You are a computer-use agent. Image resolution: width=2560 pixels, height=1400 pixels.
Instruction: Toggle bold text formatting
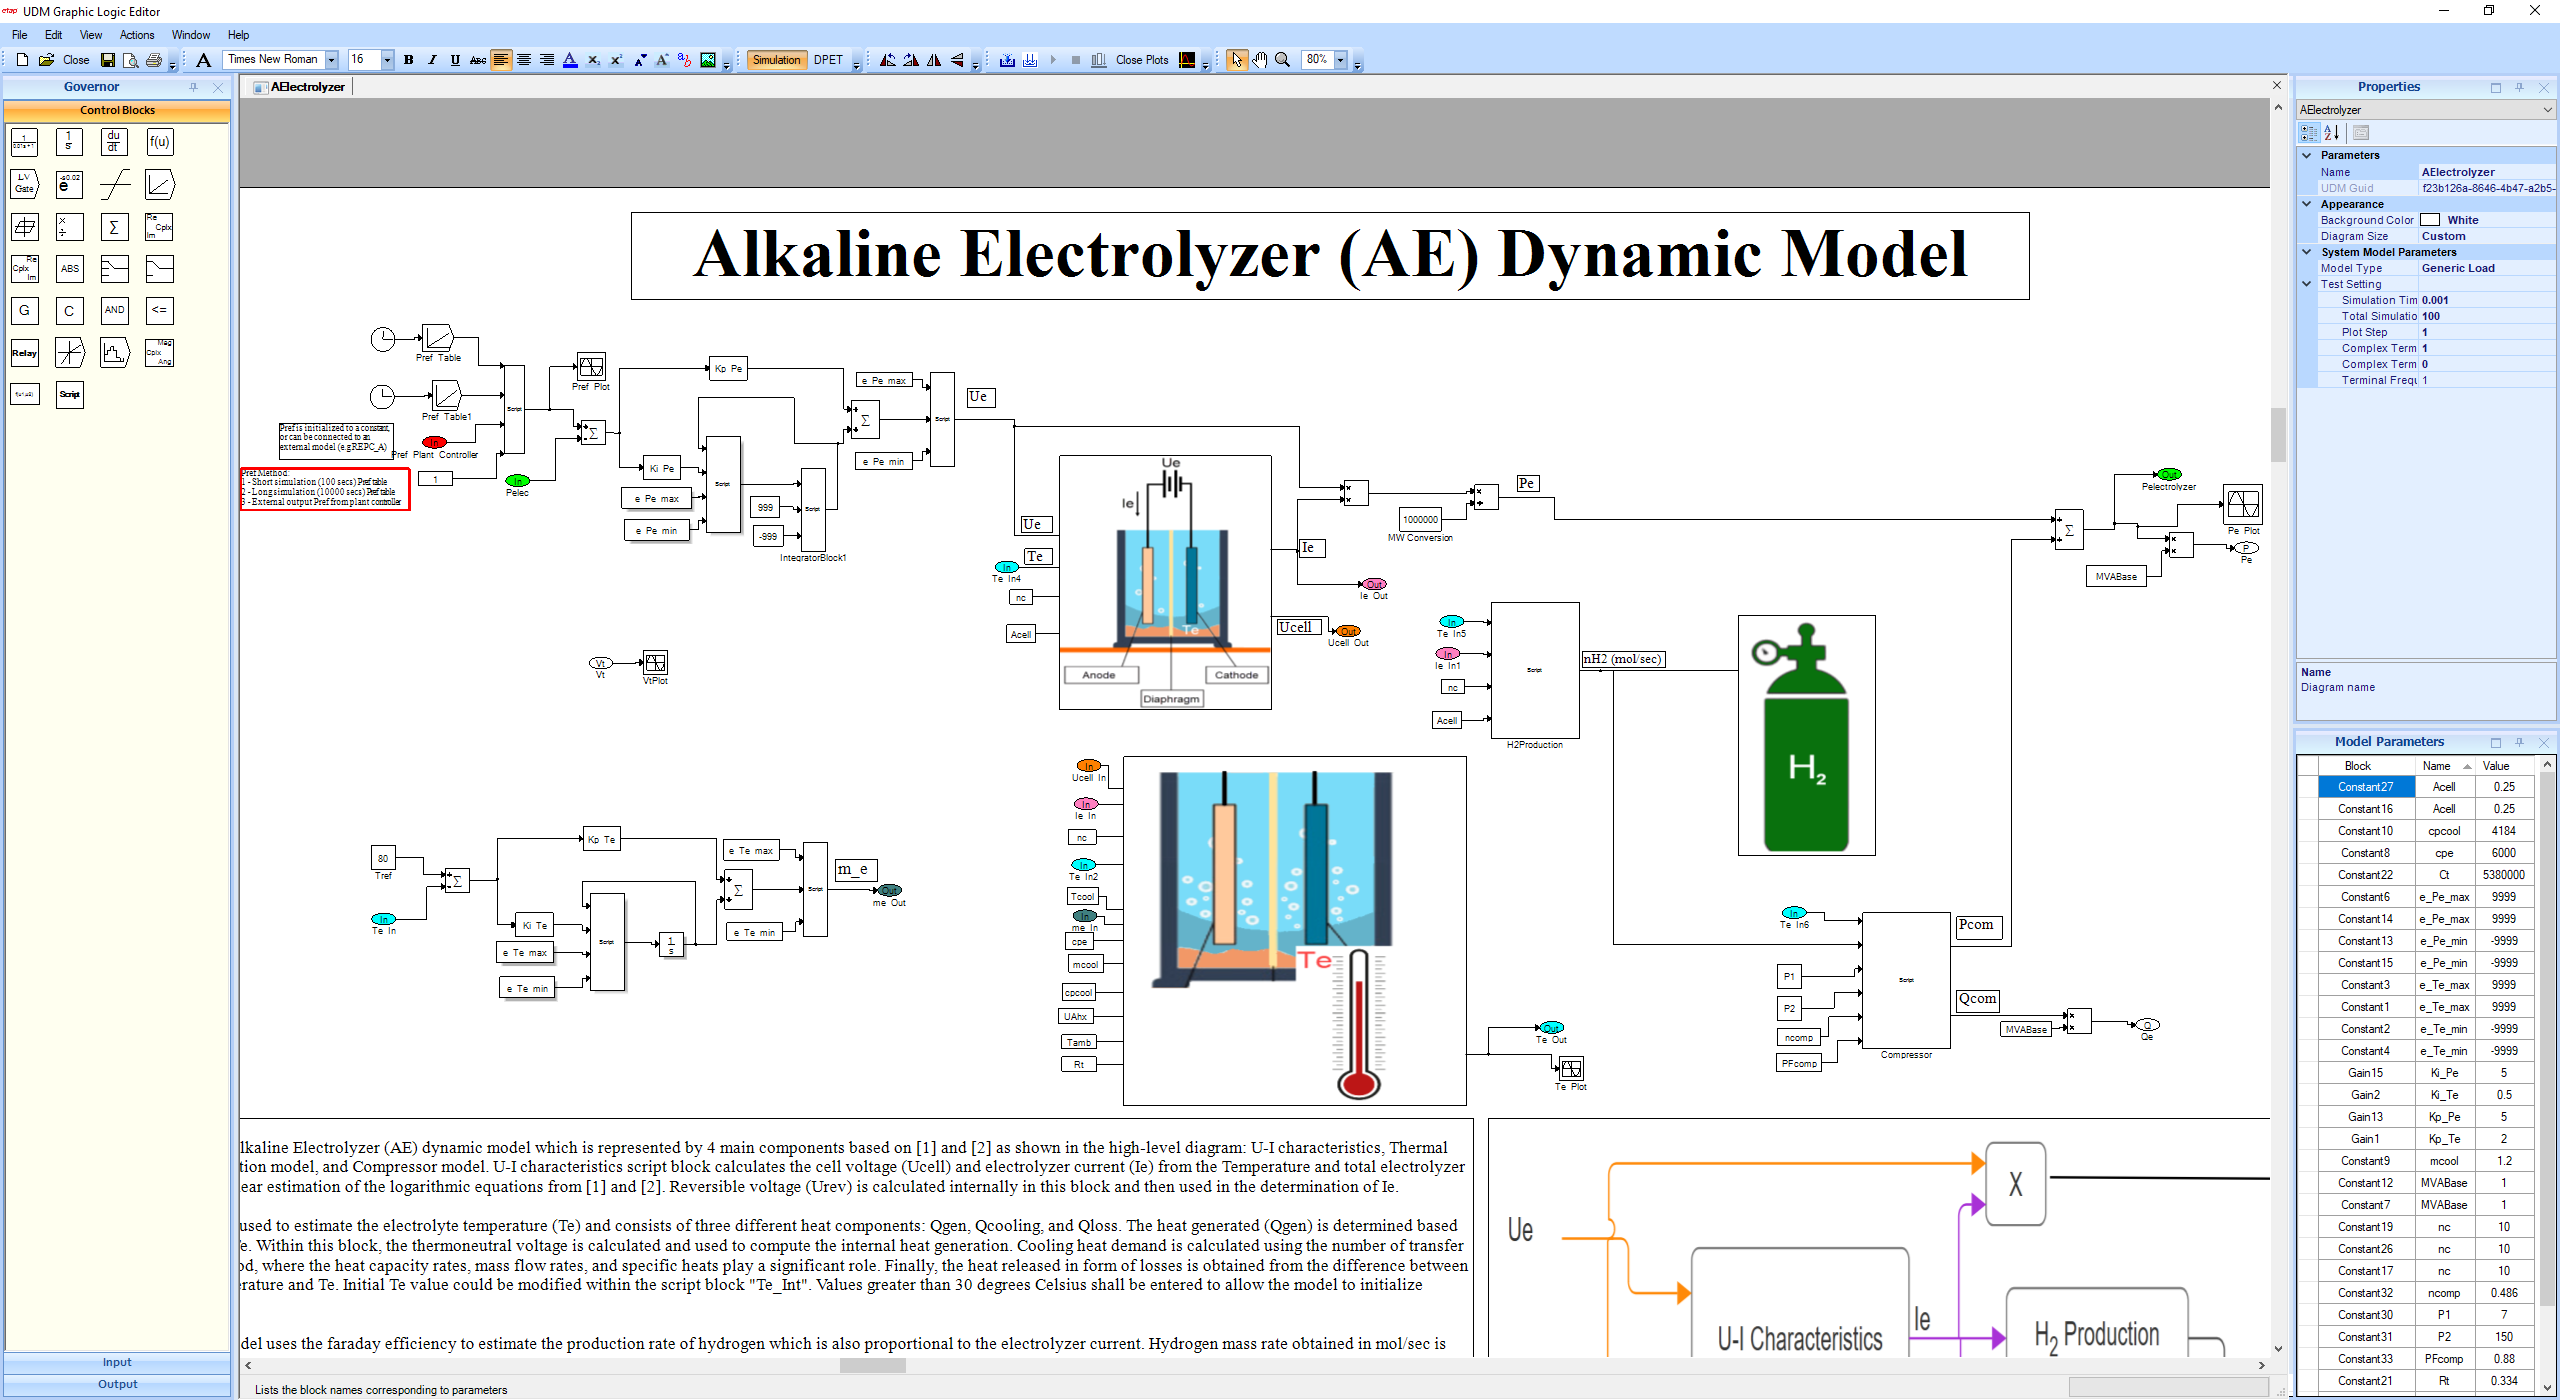click(x=408, y=60)
